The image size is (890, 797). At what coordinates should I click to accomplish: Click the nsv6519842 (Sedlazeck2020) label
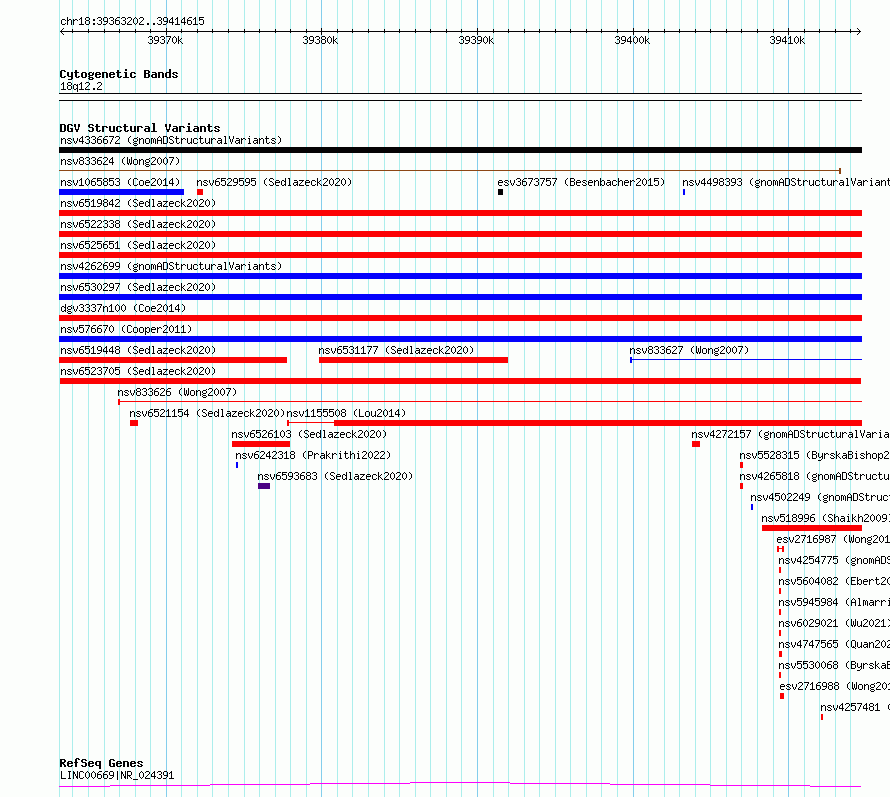[x=138, y=203]
